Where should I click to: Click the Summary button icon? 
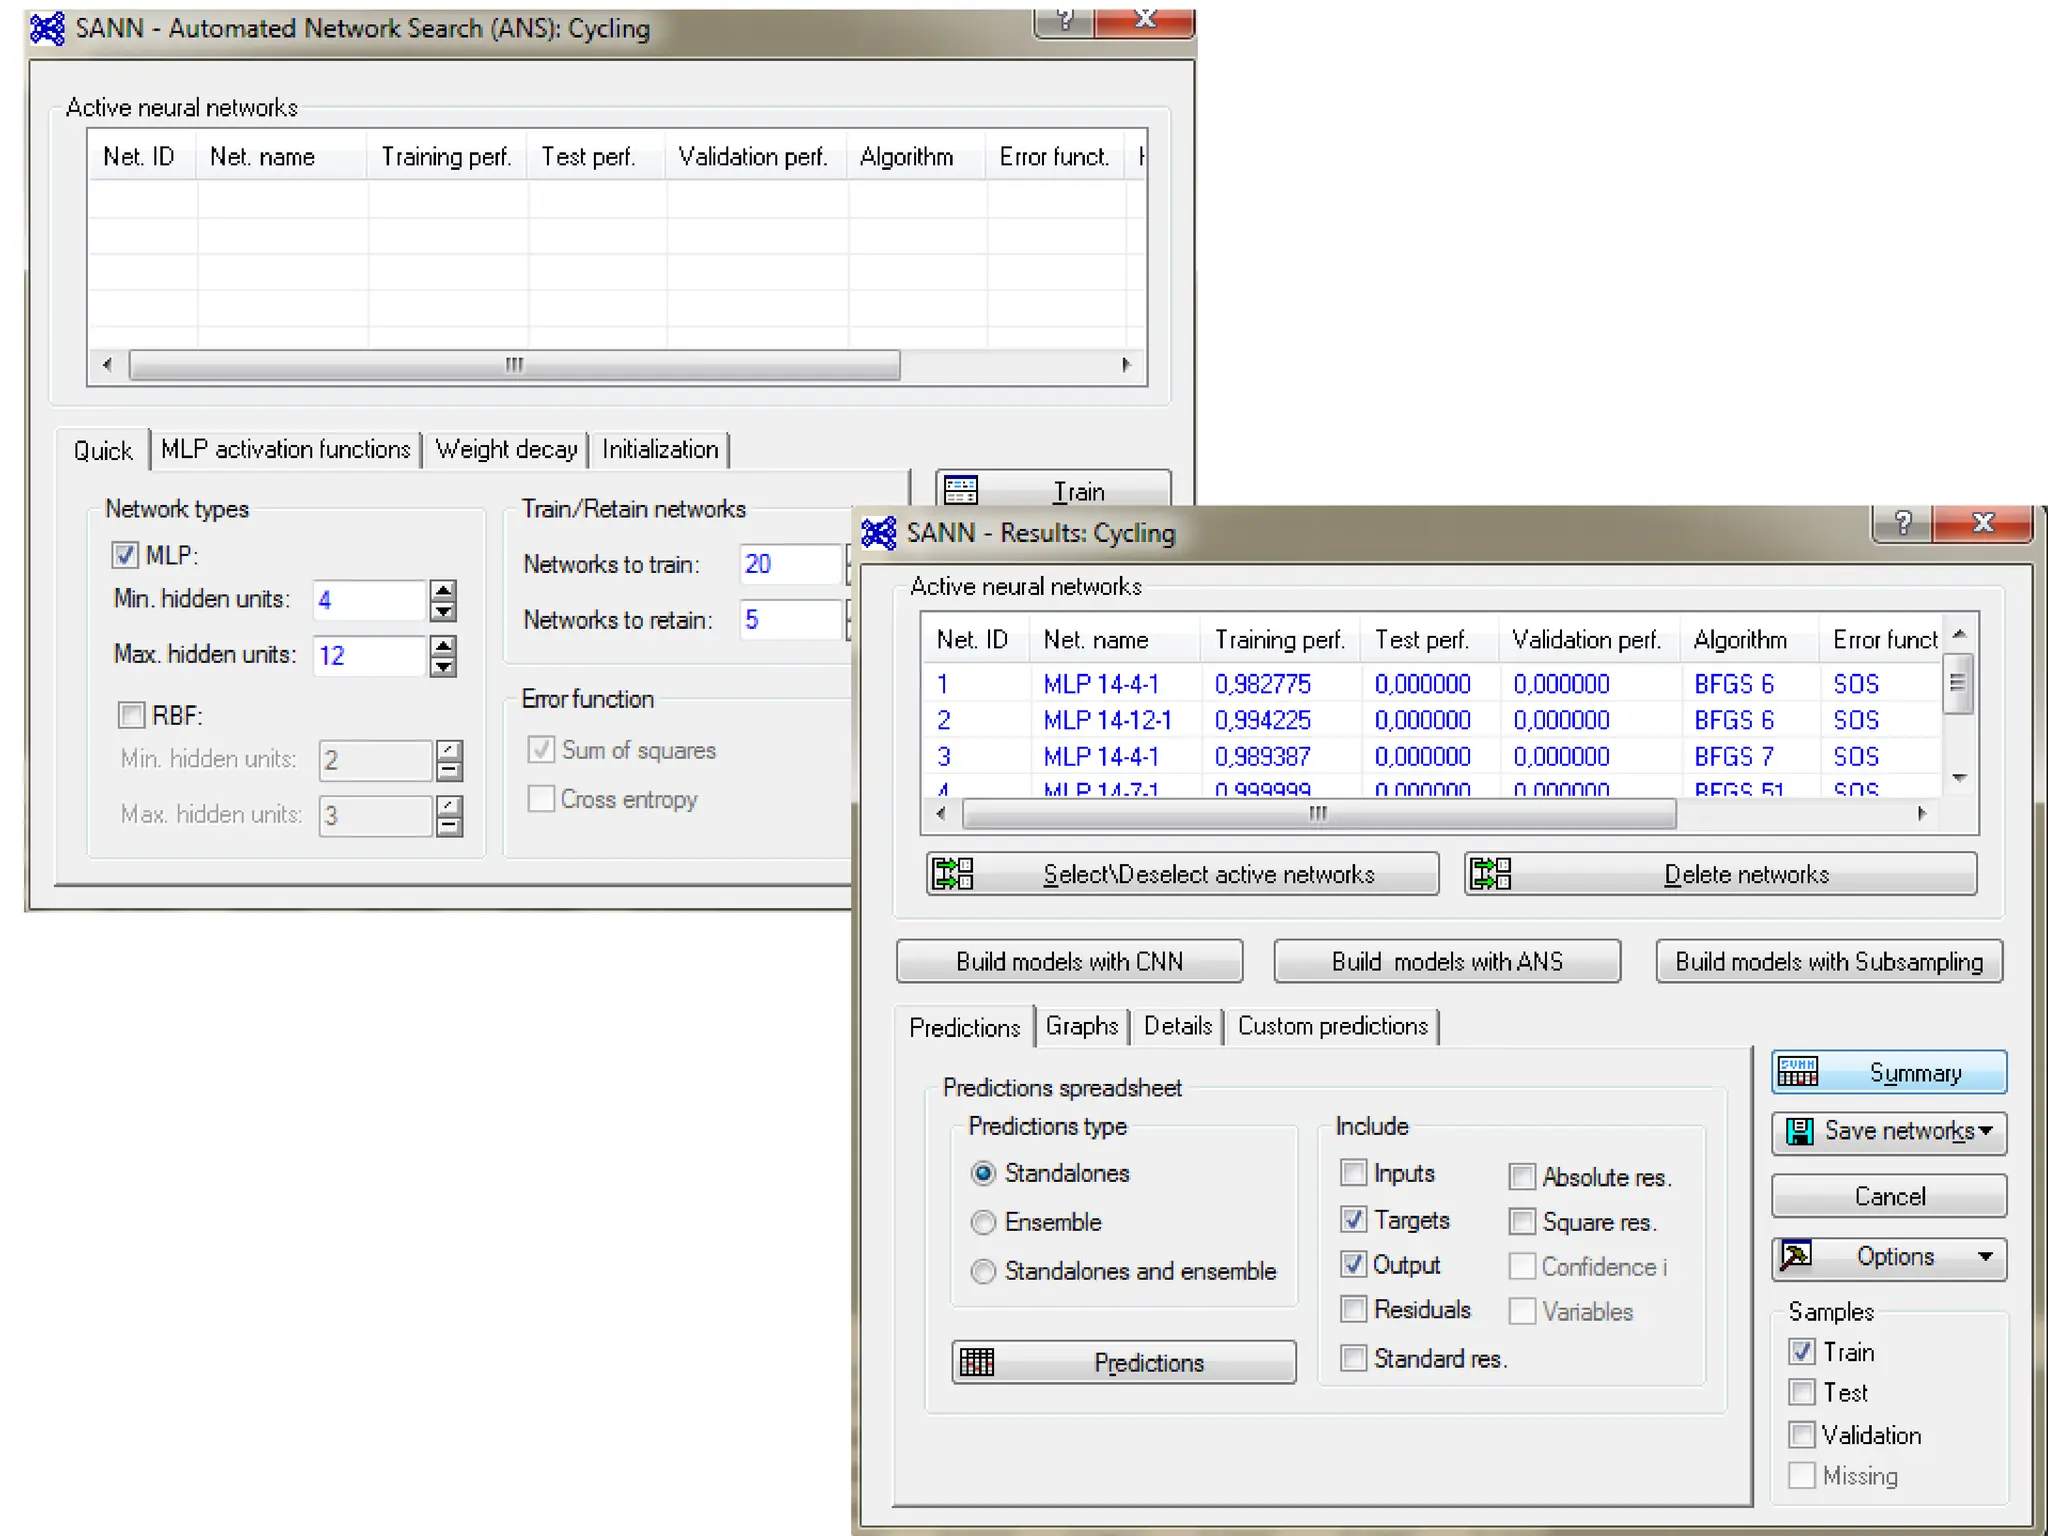coord(1798,1072)
